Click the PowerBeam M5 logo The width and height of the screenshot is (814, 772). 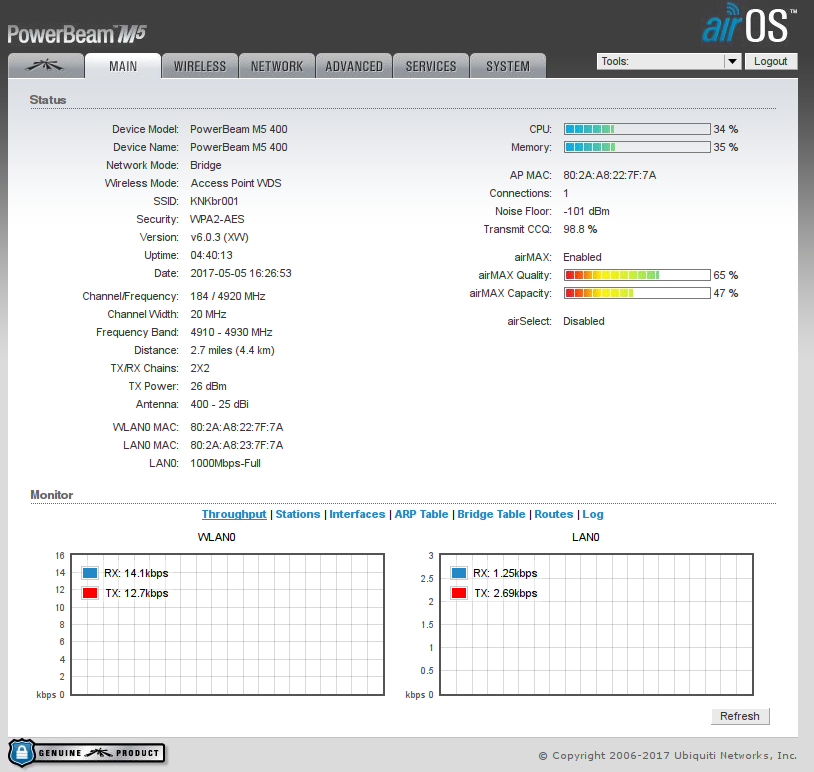[77, 34]
